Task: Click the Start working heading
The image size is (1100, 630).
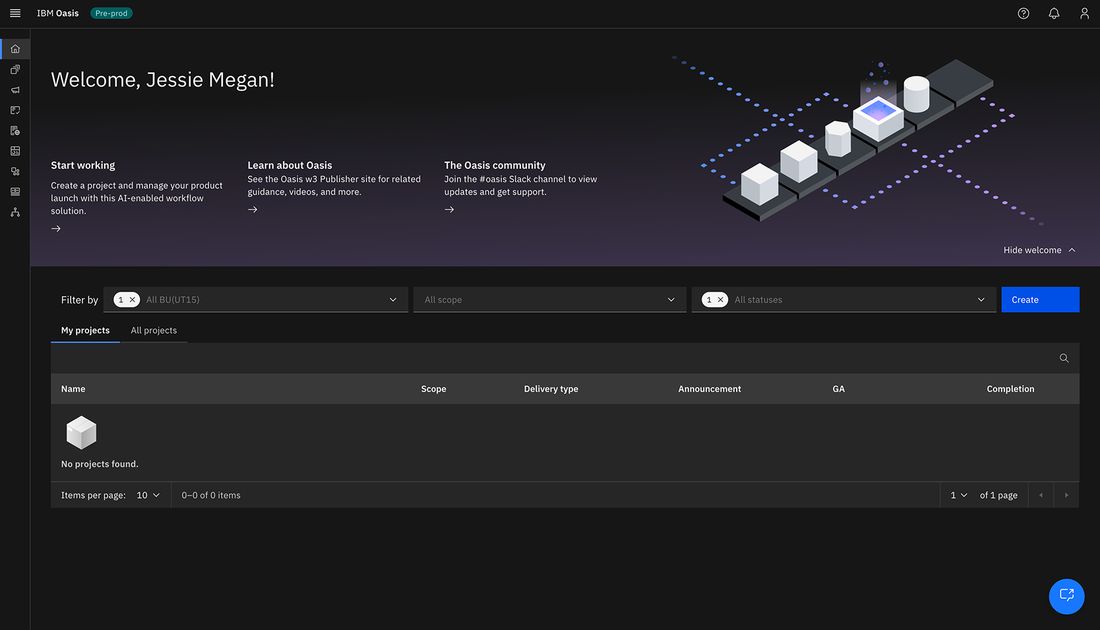Action: 83,166
